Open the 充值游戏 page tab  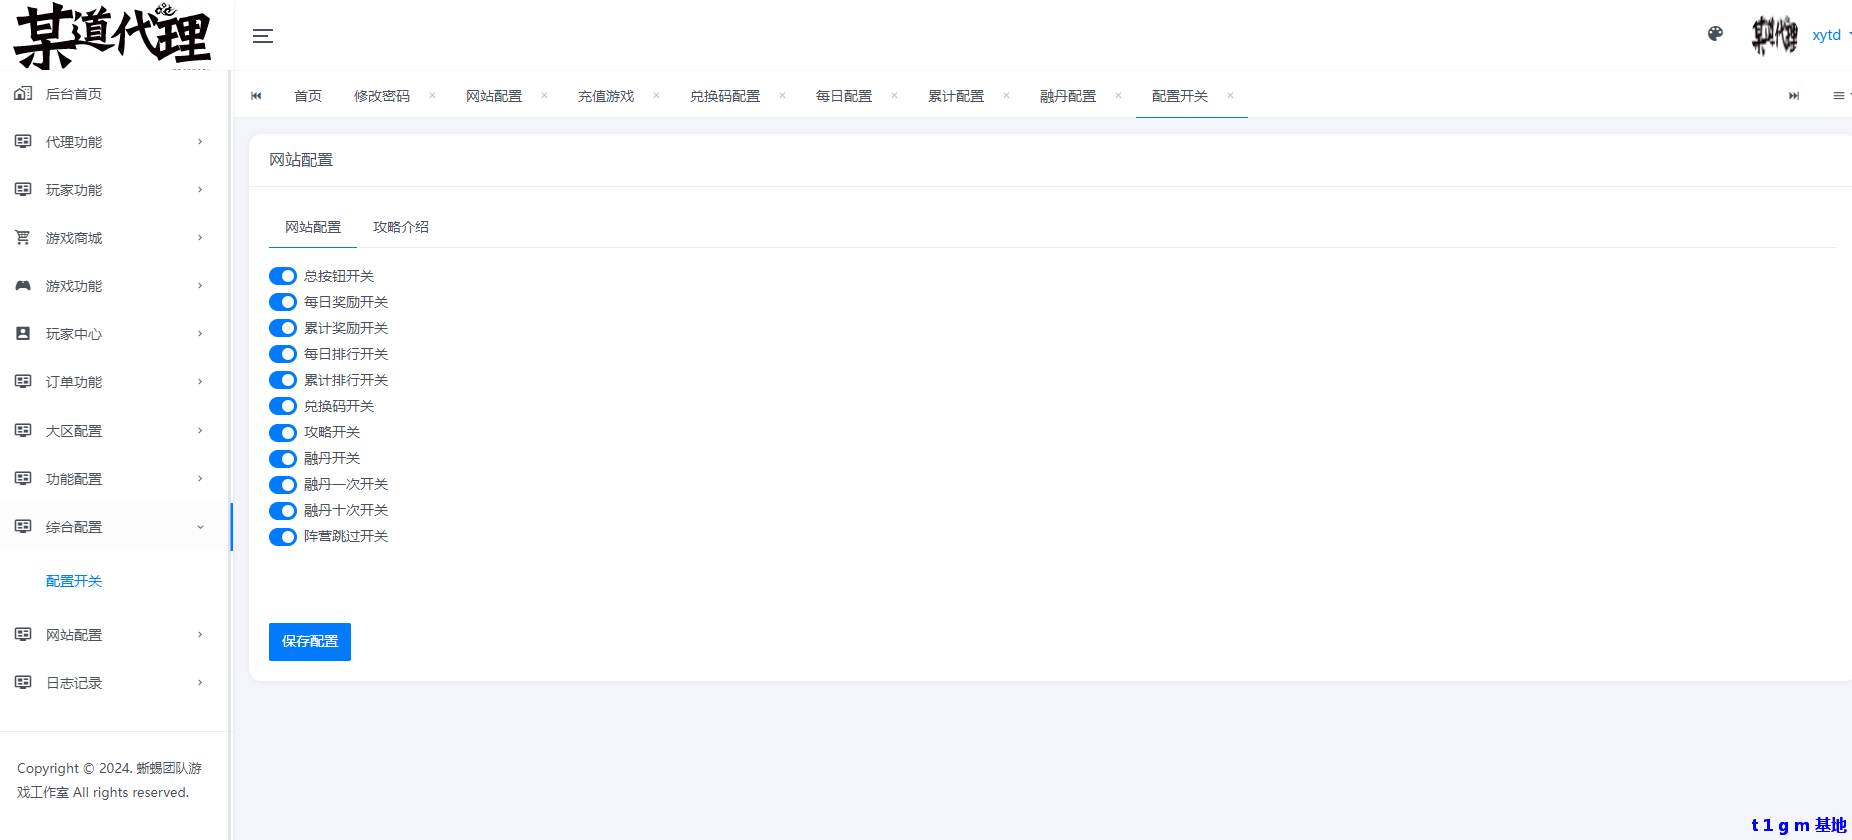point(606,96)
